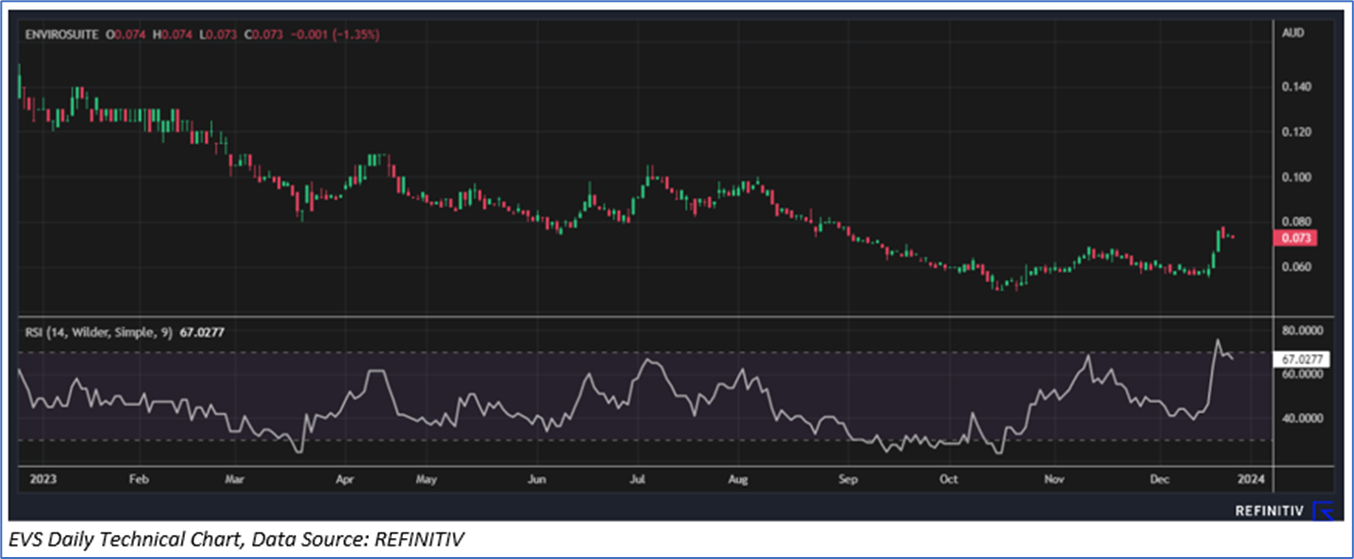Click the -0.001 (-1.35%) change value

tap(336, 35)
